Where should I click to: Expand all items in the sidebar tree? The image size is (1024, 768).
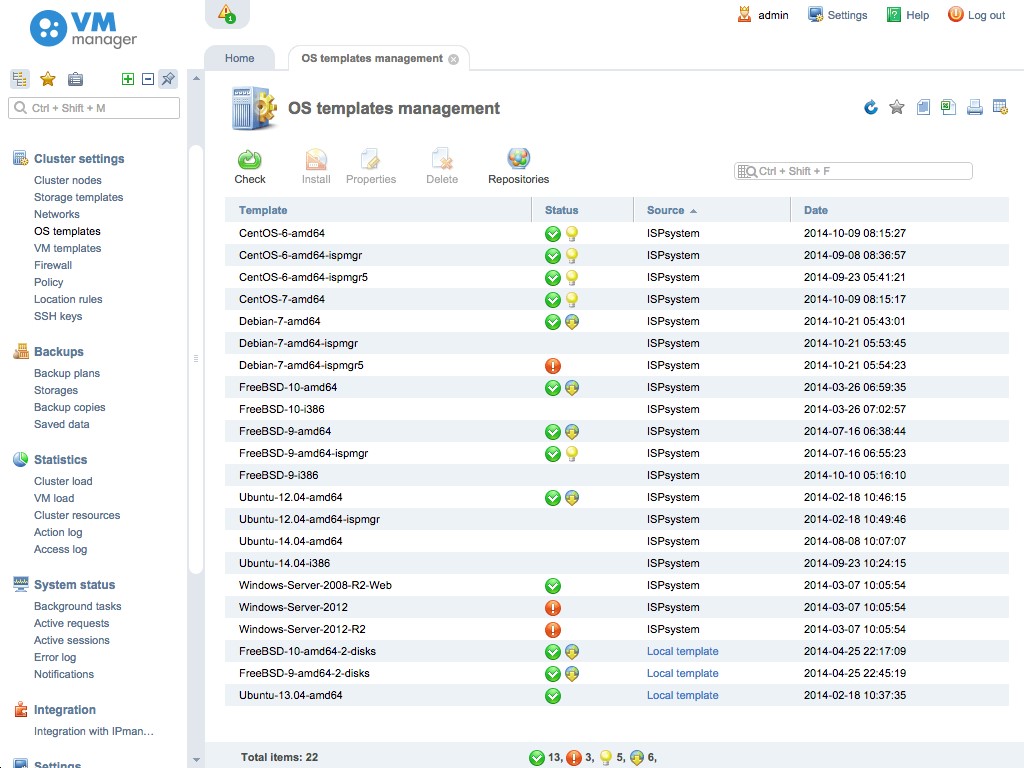pos(129,79)
